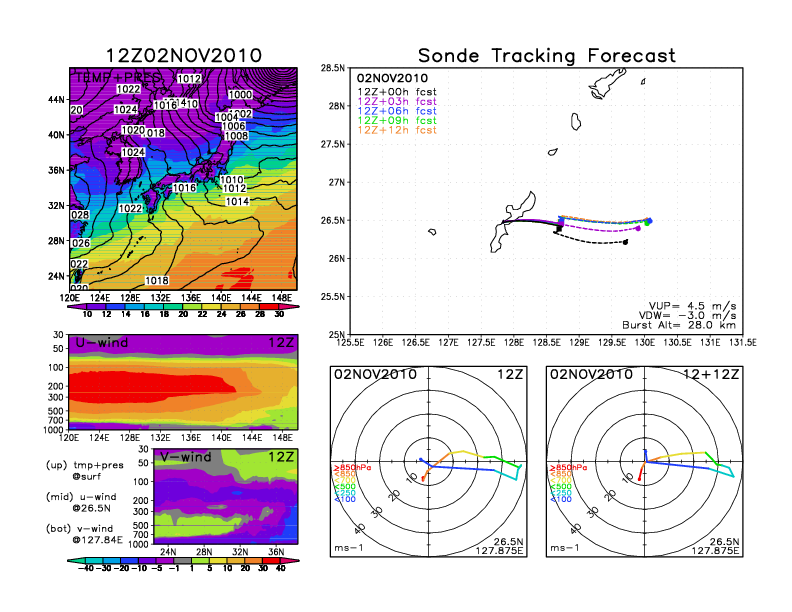Click the "U-wind" panel label
792x612 pixels.
(102, 343)
